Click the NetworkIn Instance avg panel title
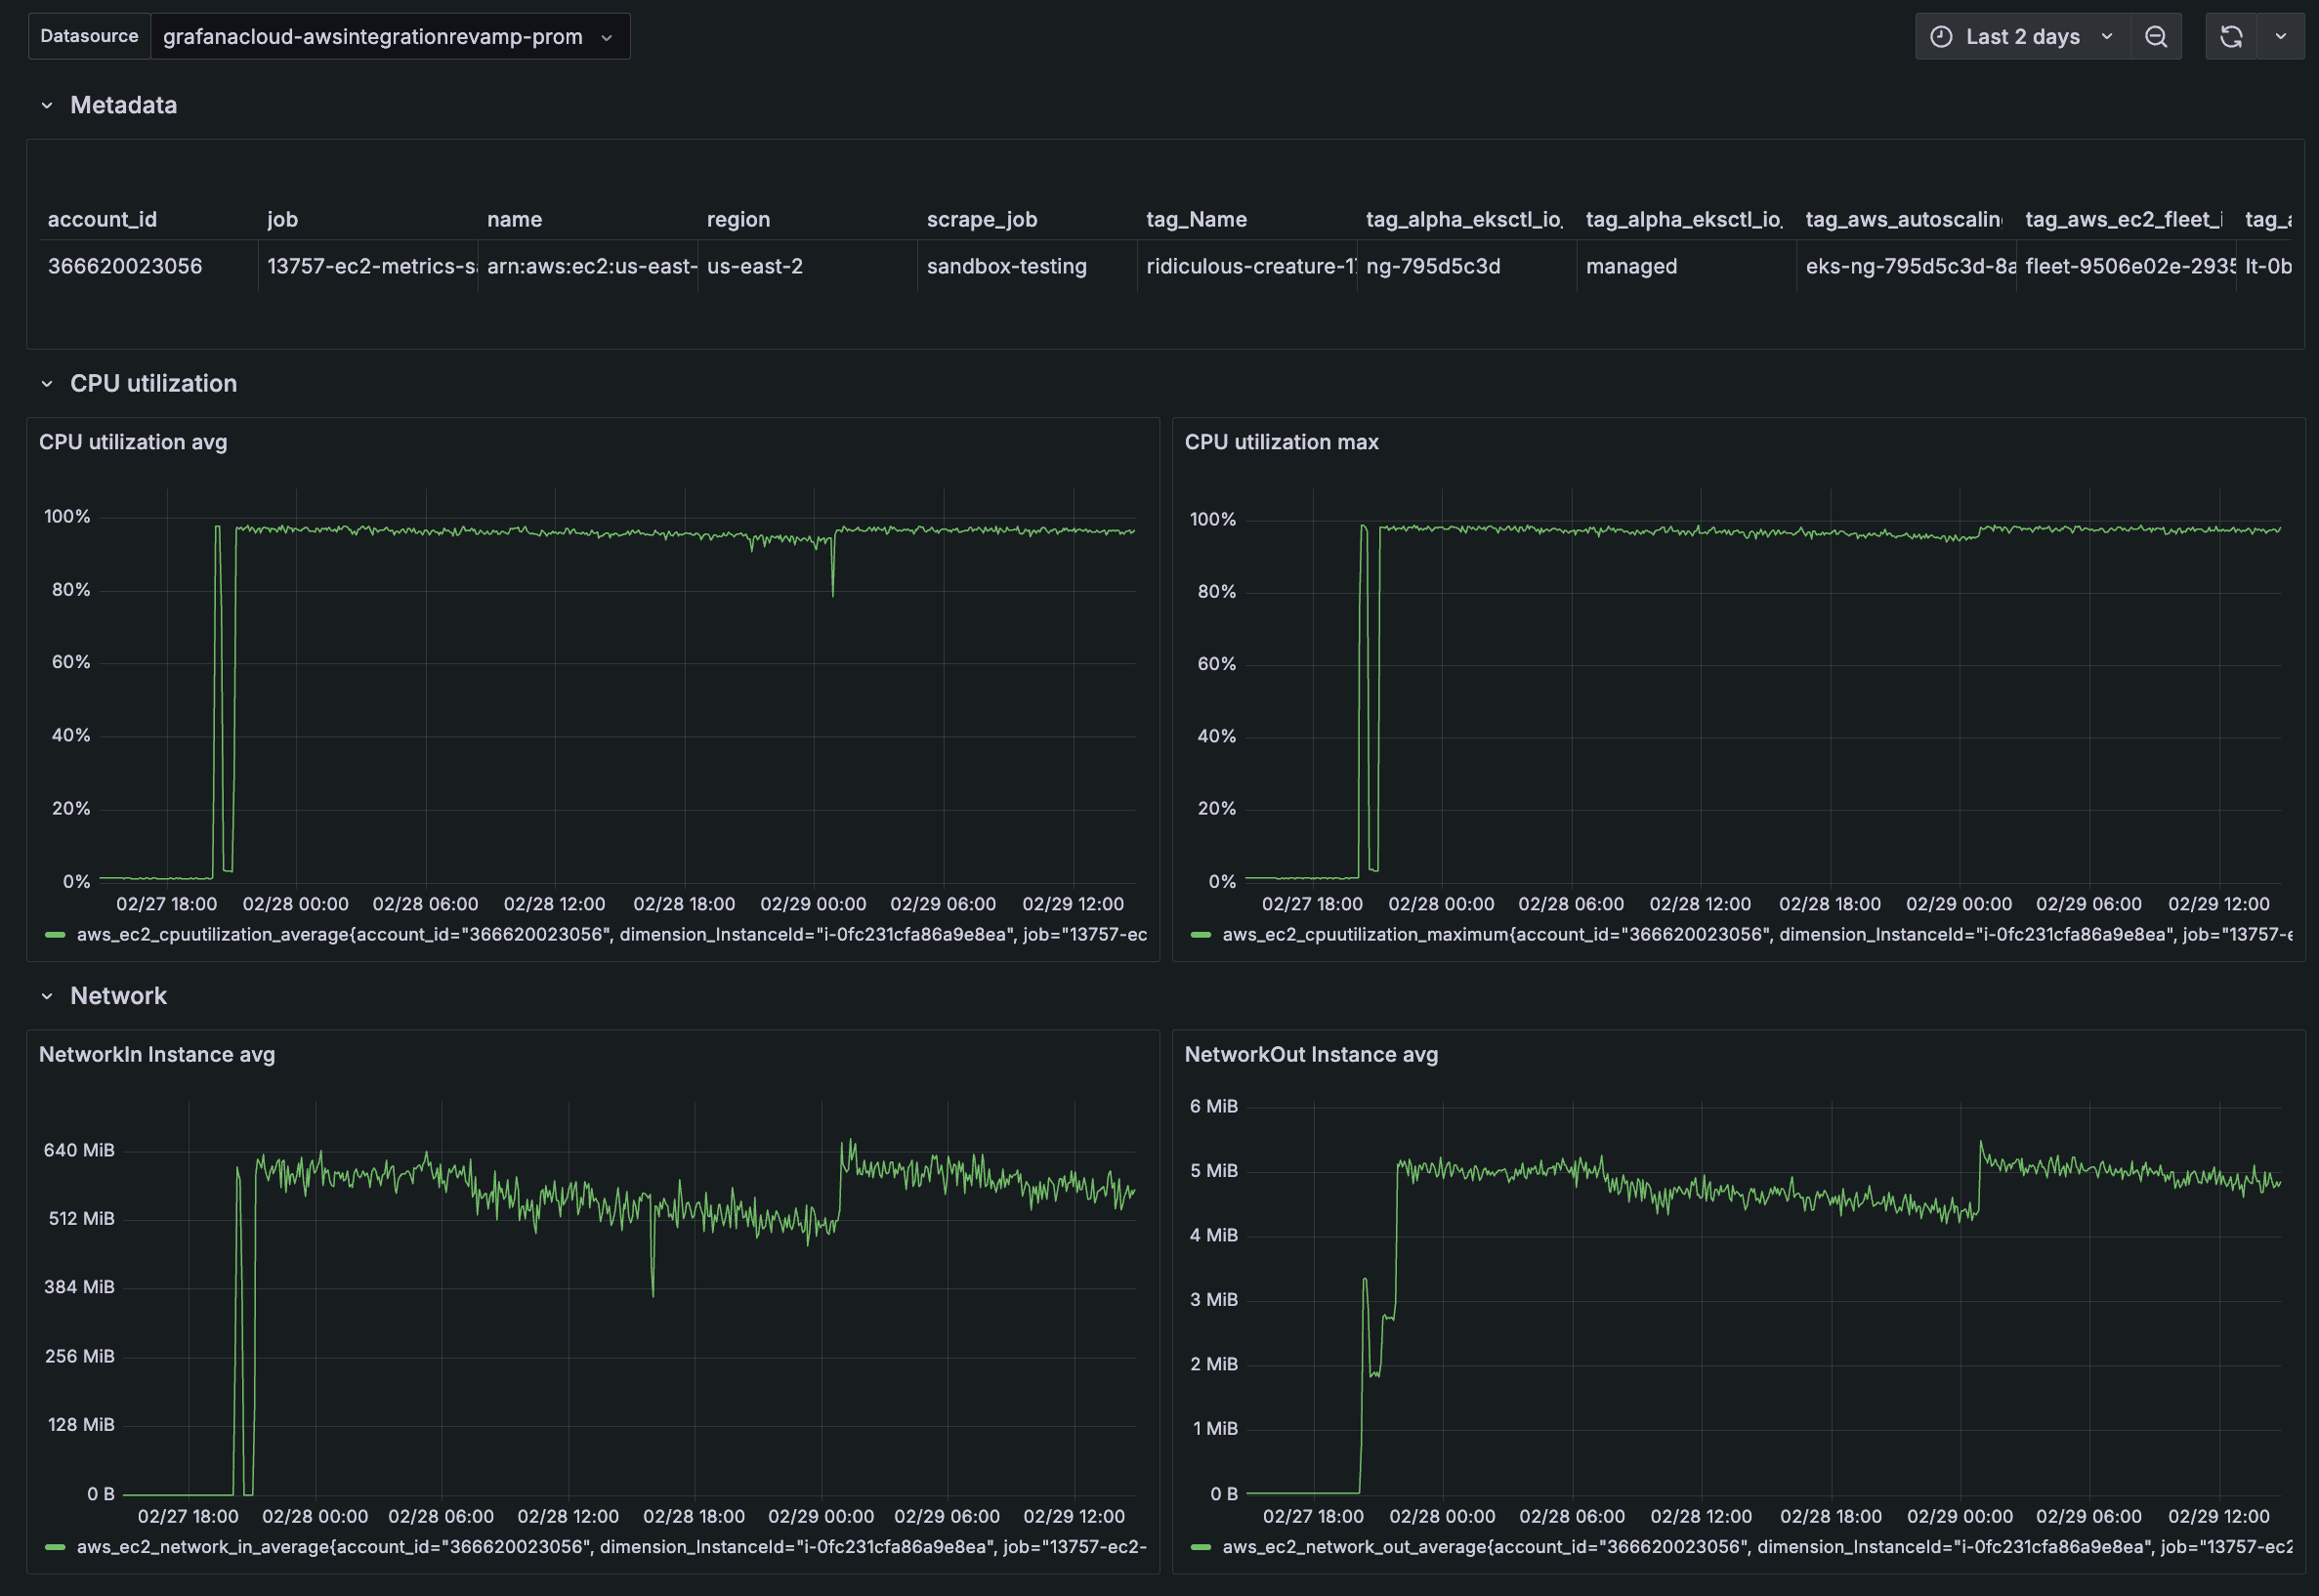This screenshot has height=1596, width=2319. (157, 1054)
